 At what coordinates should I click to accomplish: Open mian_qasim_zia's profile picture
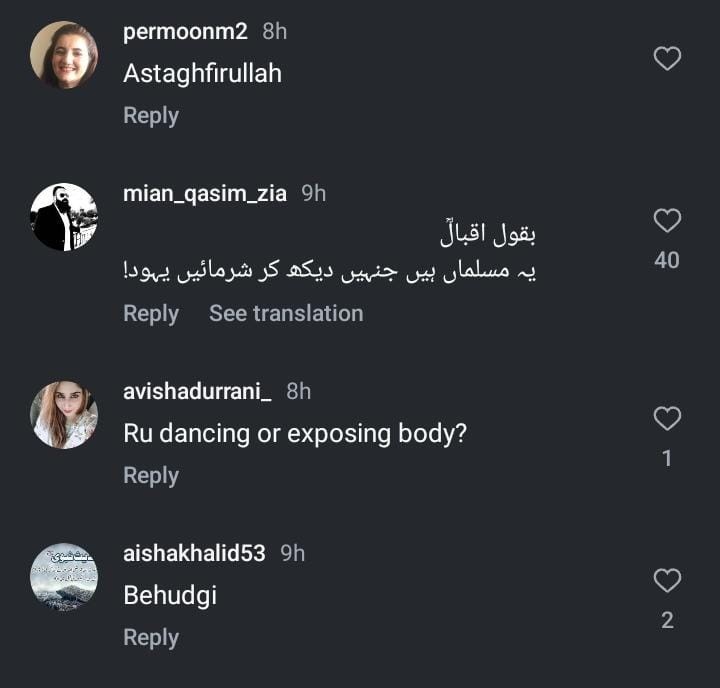(x=64, y=217)
